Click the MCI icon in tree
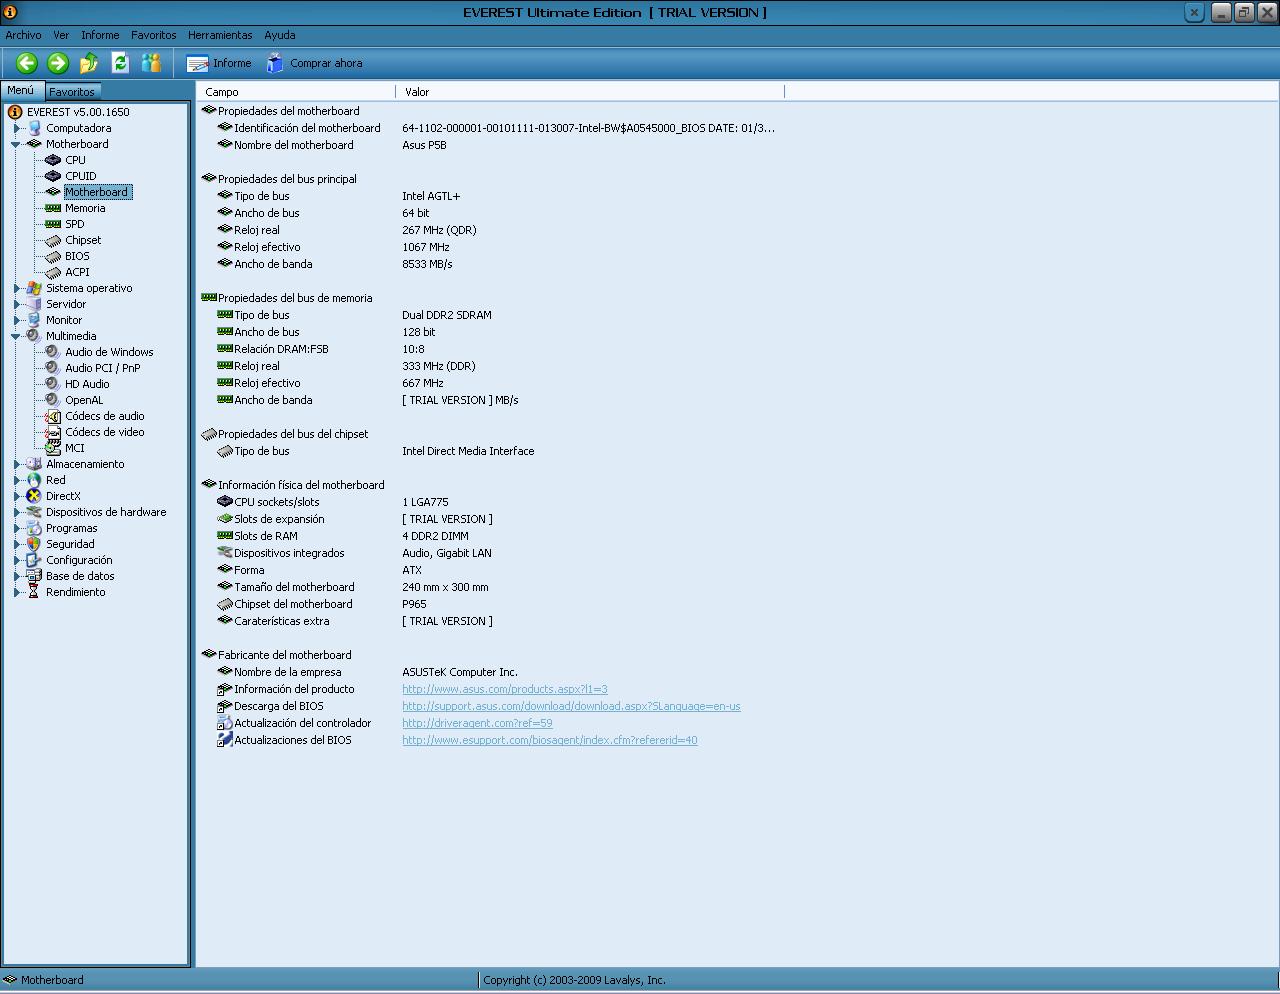 coord(53,448)
